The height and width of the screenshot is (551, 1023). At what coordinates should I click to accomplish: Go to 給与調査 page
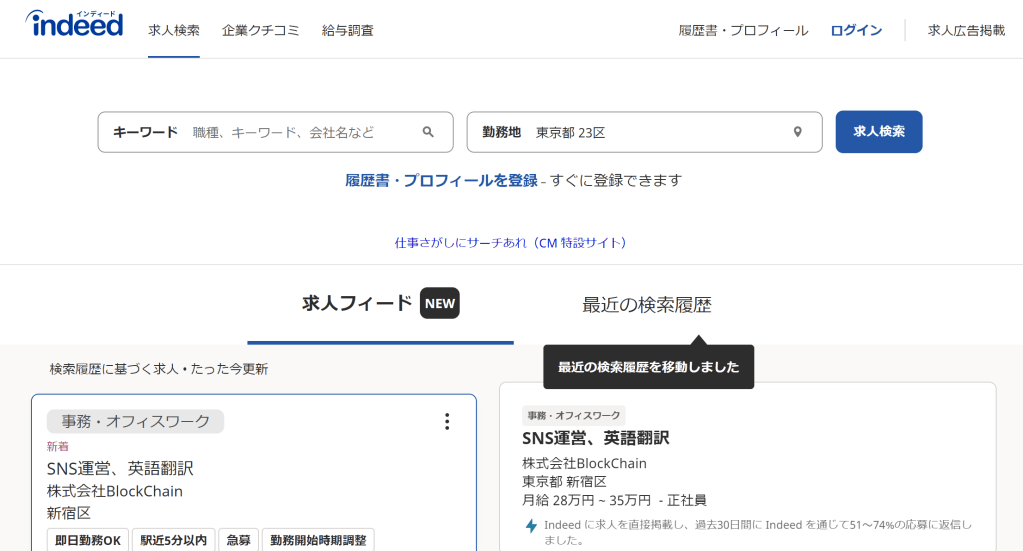point(348,30)
